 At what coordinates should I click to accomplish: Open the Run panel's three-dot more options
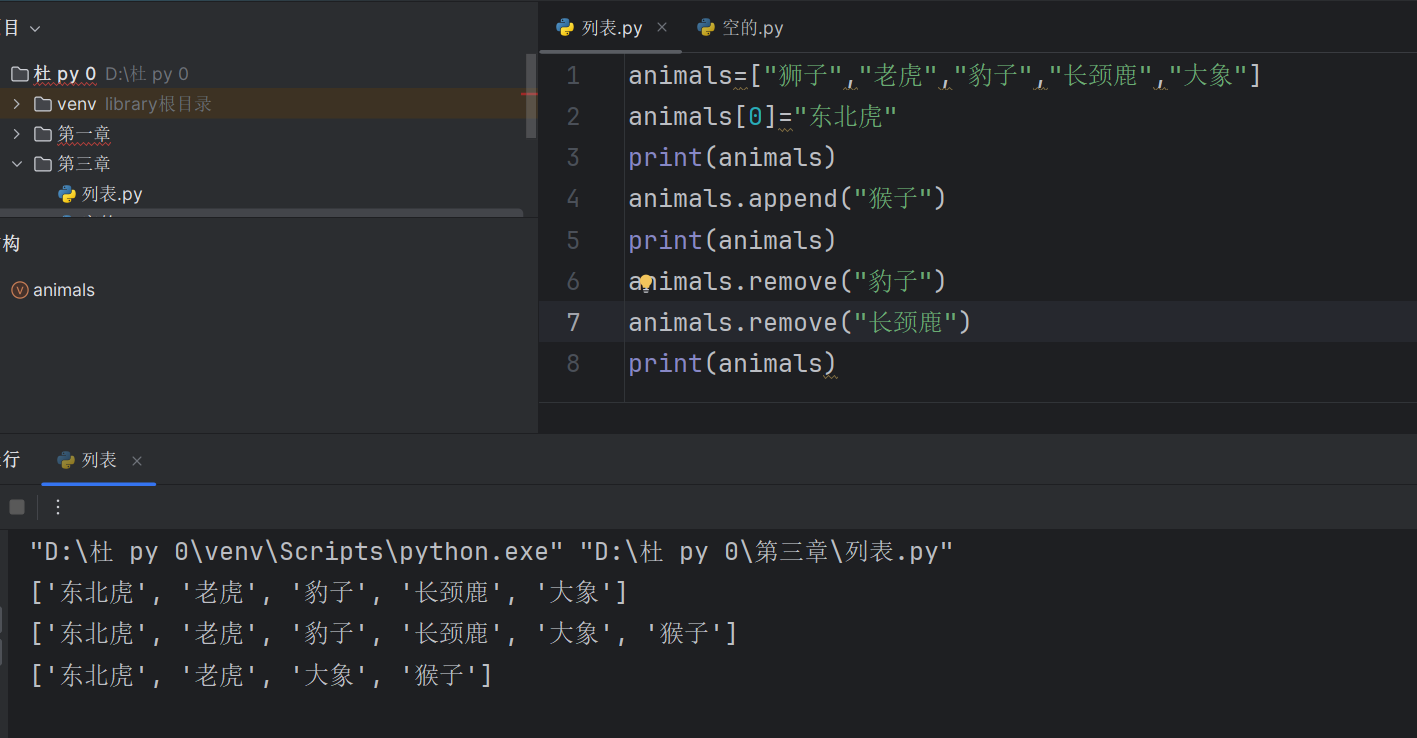[x=58, y=507]
